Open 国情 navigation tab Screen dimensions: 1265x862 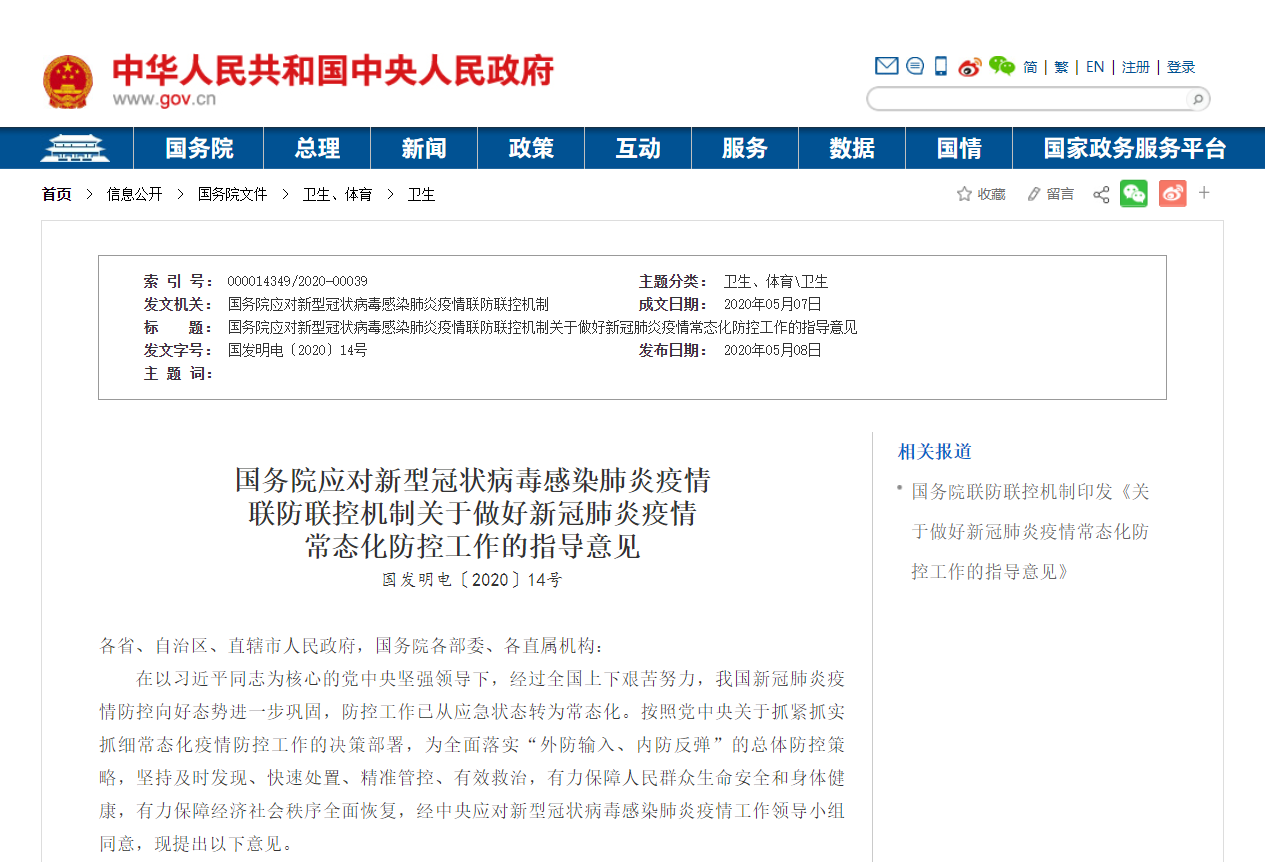tap(959, 149)
